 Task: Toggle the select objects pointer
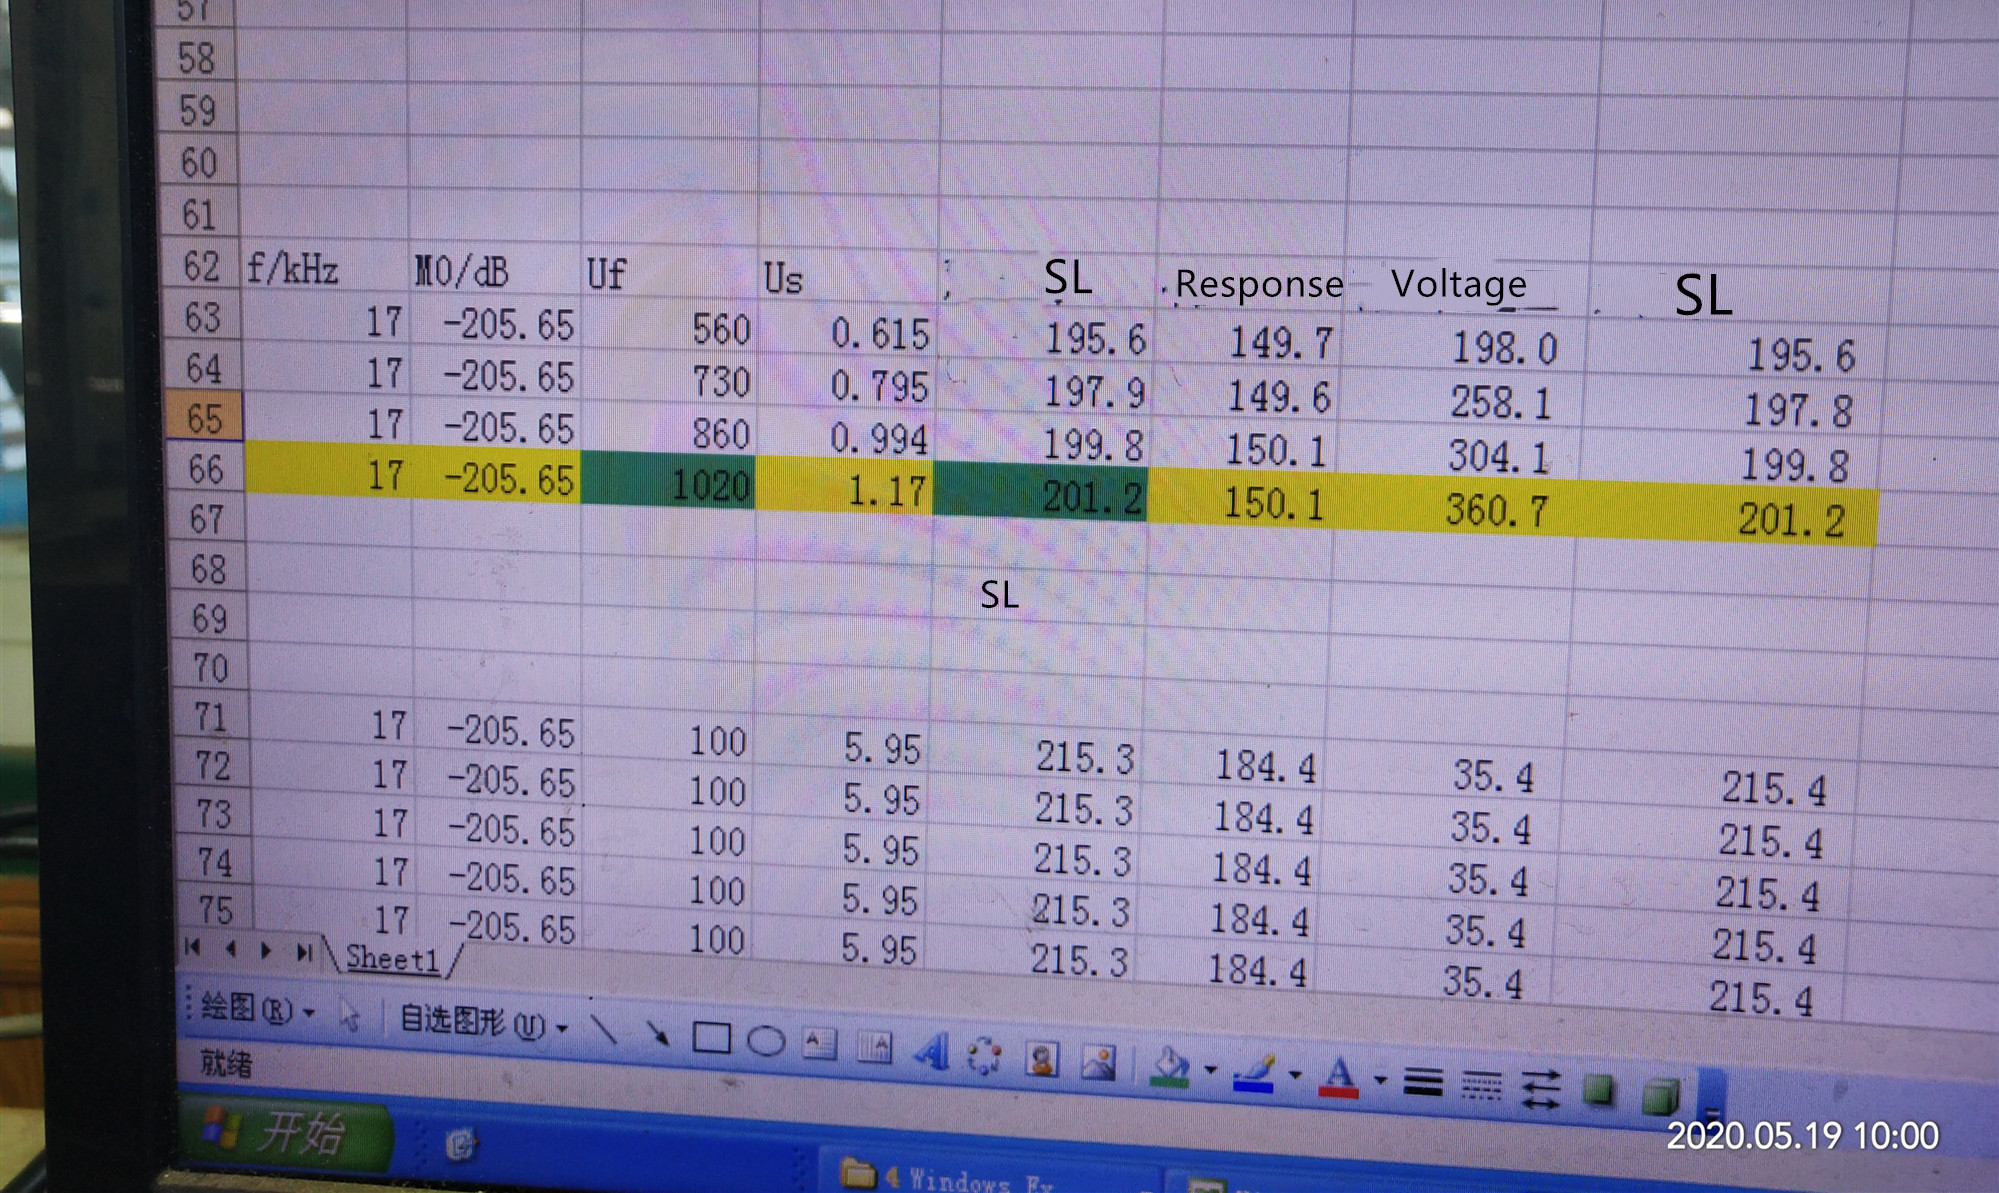point(348,1016)
